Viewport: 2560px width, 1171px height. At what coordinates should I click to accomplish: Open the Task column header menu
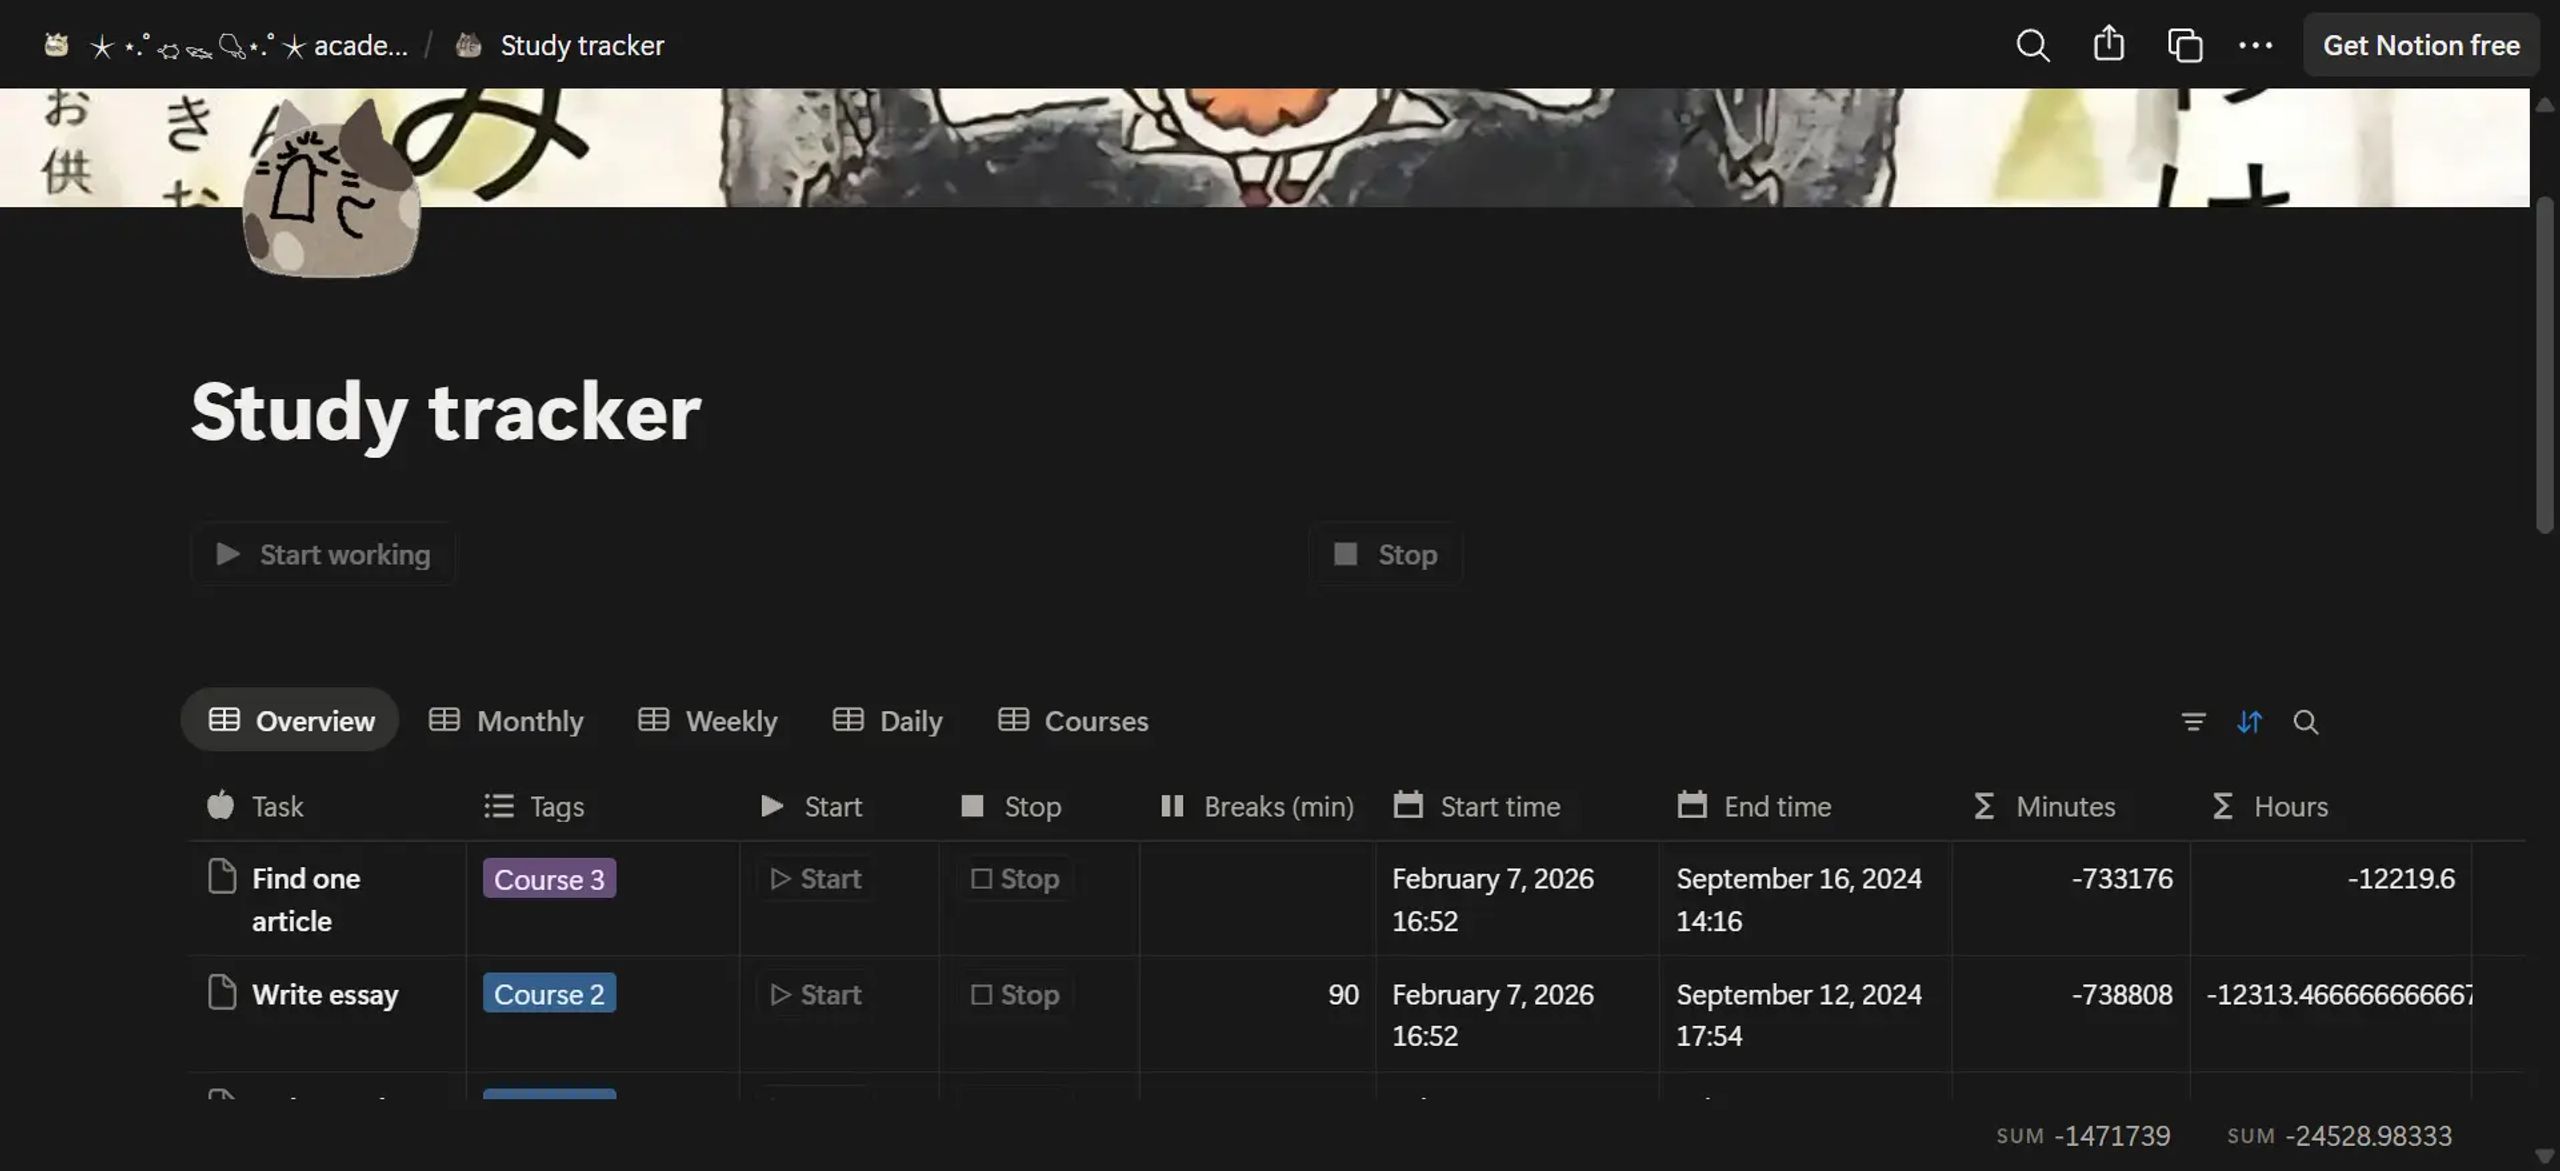point(326,806)
